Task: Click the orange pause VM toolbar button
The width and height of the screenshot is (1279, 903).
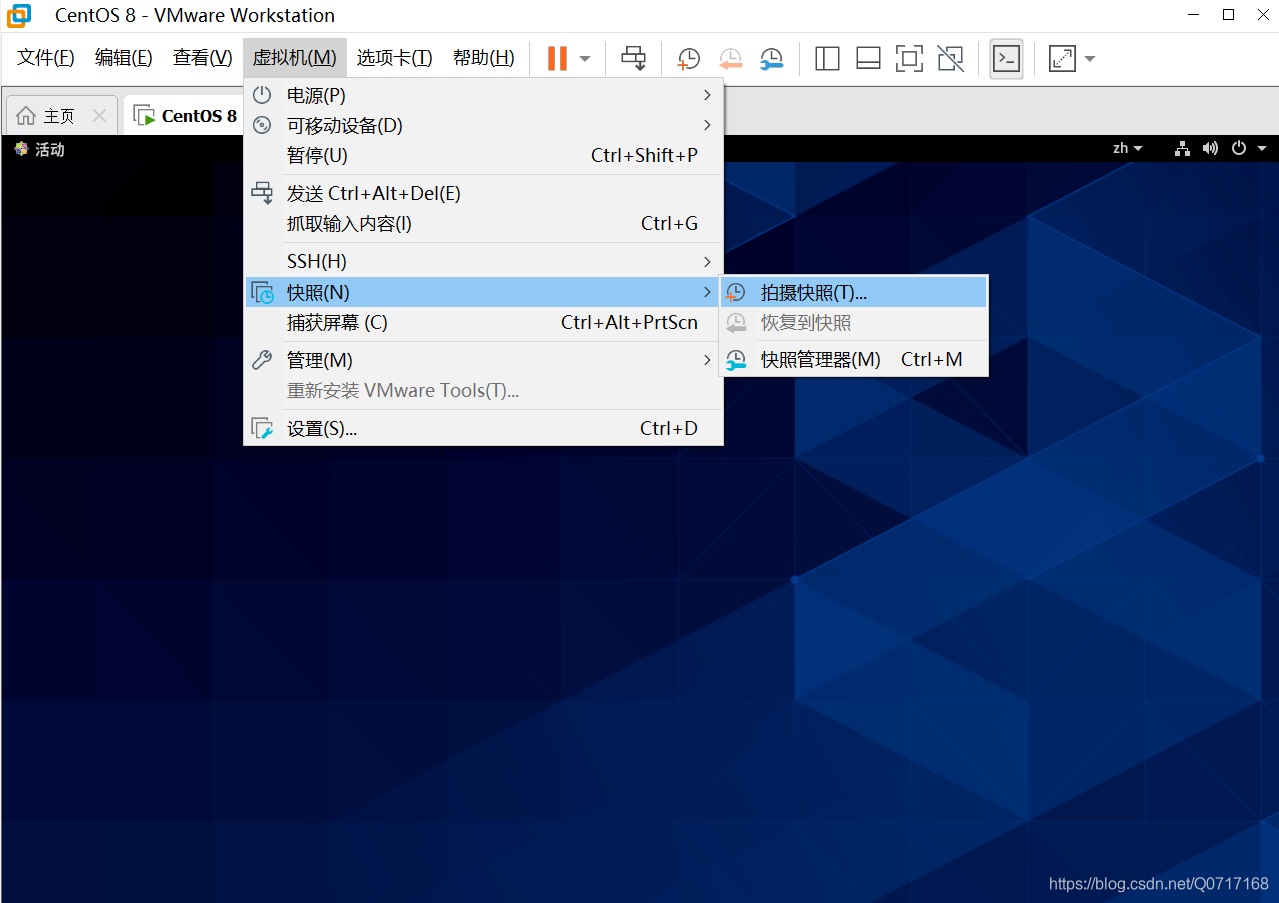Action: [557, 58]
